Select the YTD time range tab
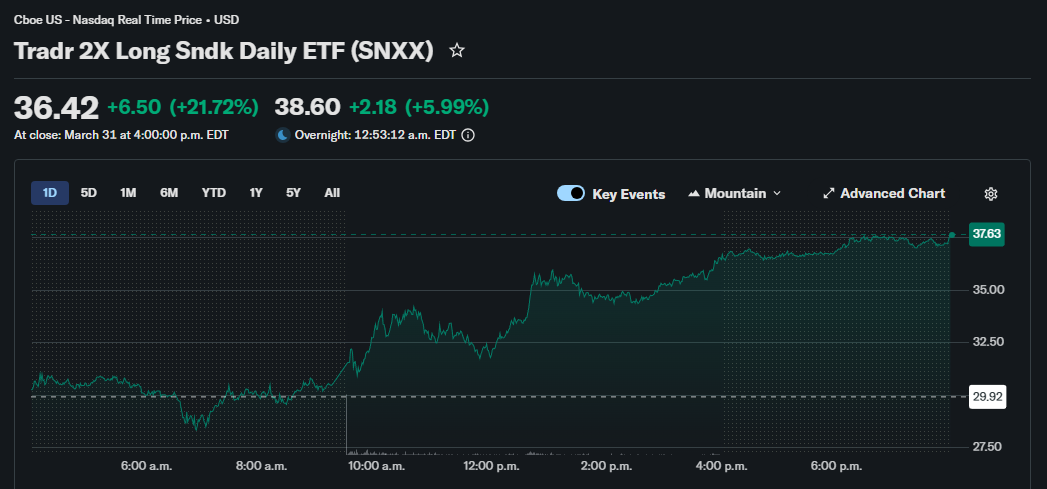 (214, 193)
